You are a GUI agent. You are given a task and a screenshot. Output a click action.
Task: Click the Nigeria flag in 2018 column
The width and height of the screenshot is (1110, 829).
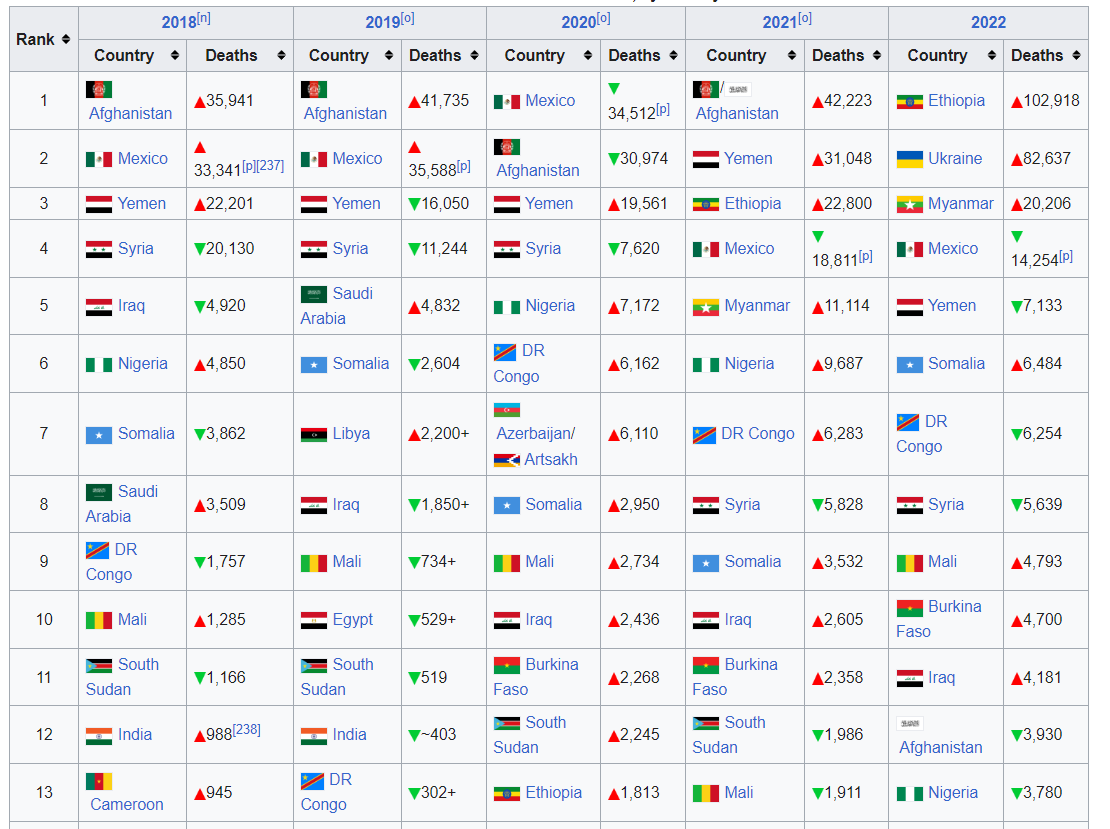(99, 365)
